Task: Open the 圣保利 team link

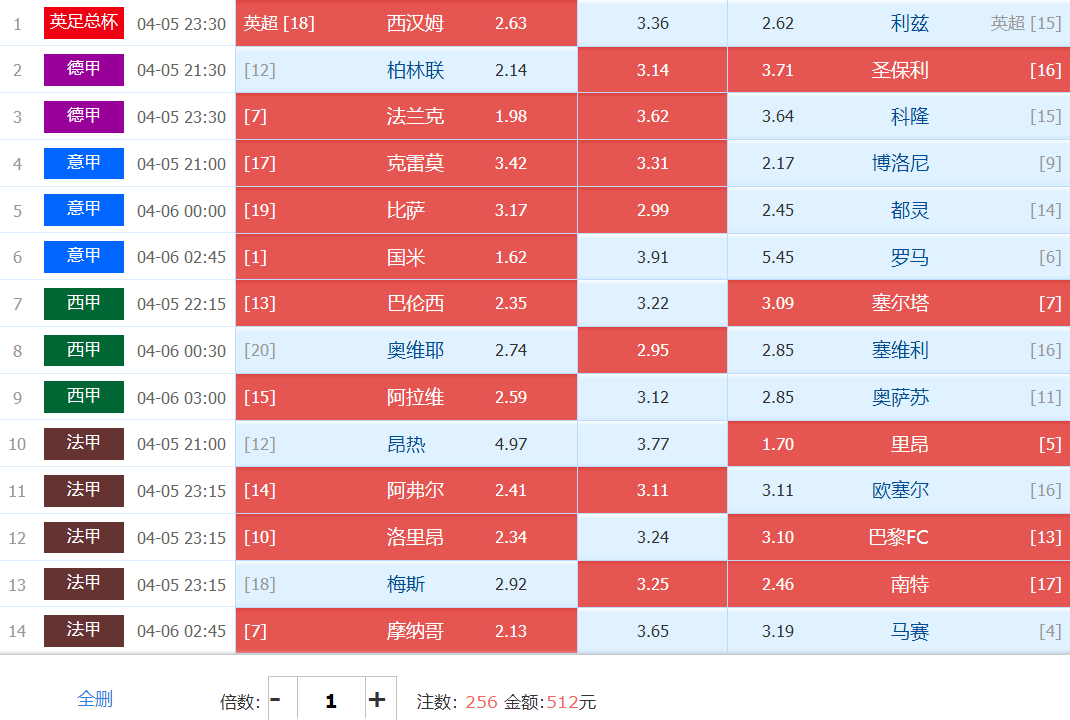Action: pyautogui.click(x=900, y=70)
